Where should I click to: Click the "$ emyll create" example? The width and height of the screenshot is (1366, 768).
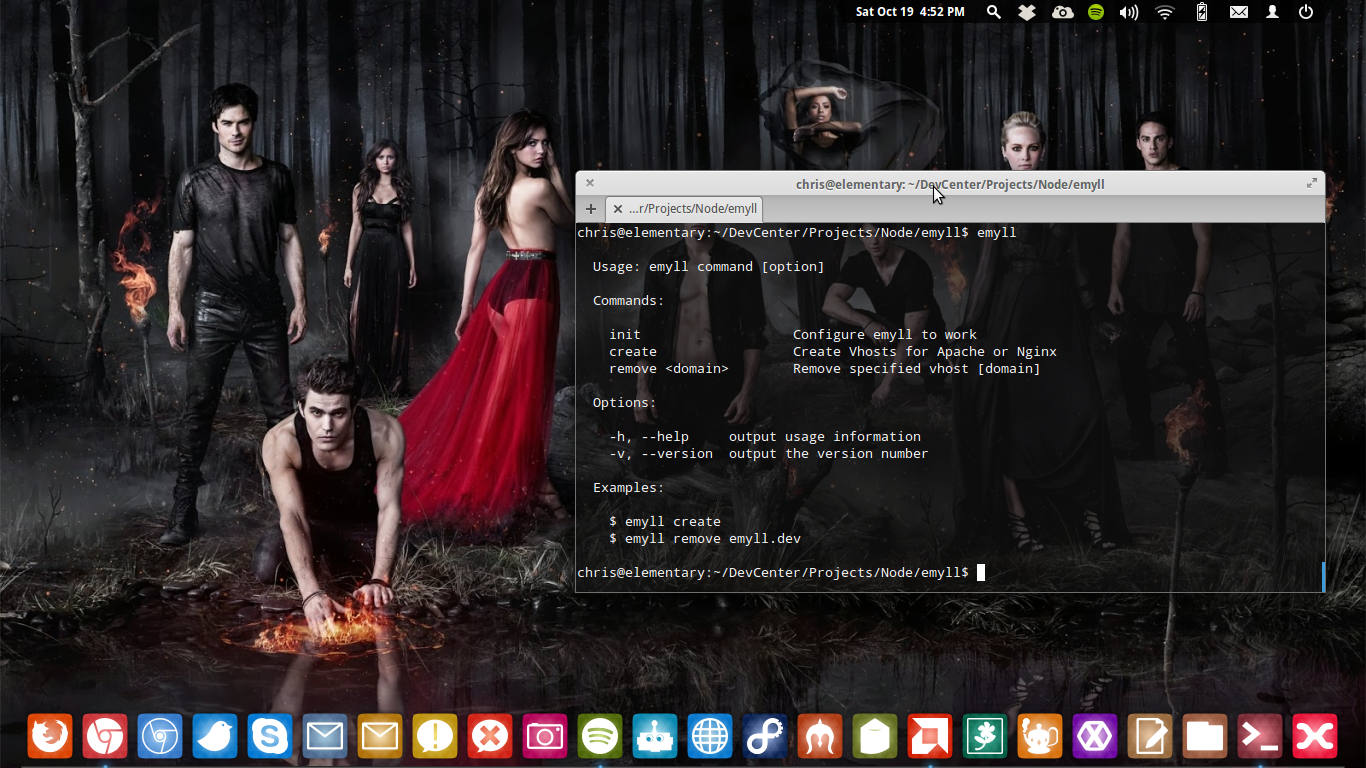coord(665,522)
